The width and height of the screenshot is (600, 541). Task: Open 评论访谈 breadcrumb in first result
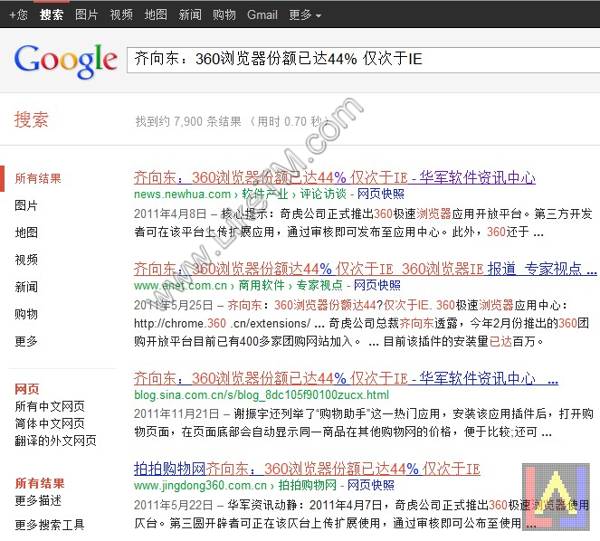pyautogui.click(x=323, y=194)
